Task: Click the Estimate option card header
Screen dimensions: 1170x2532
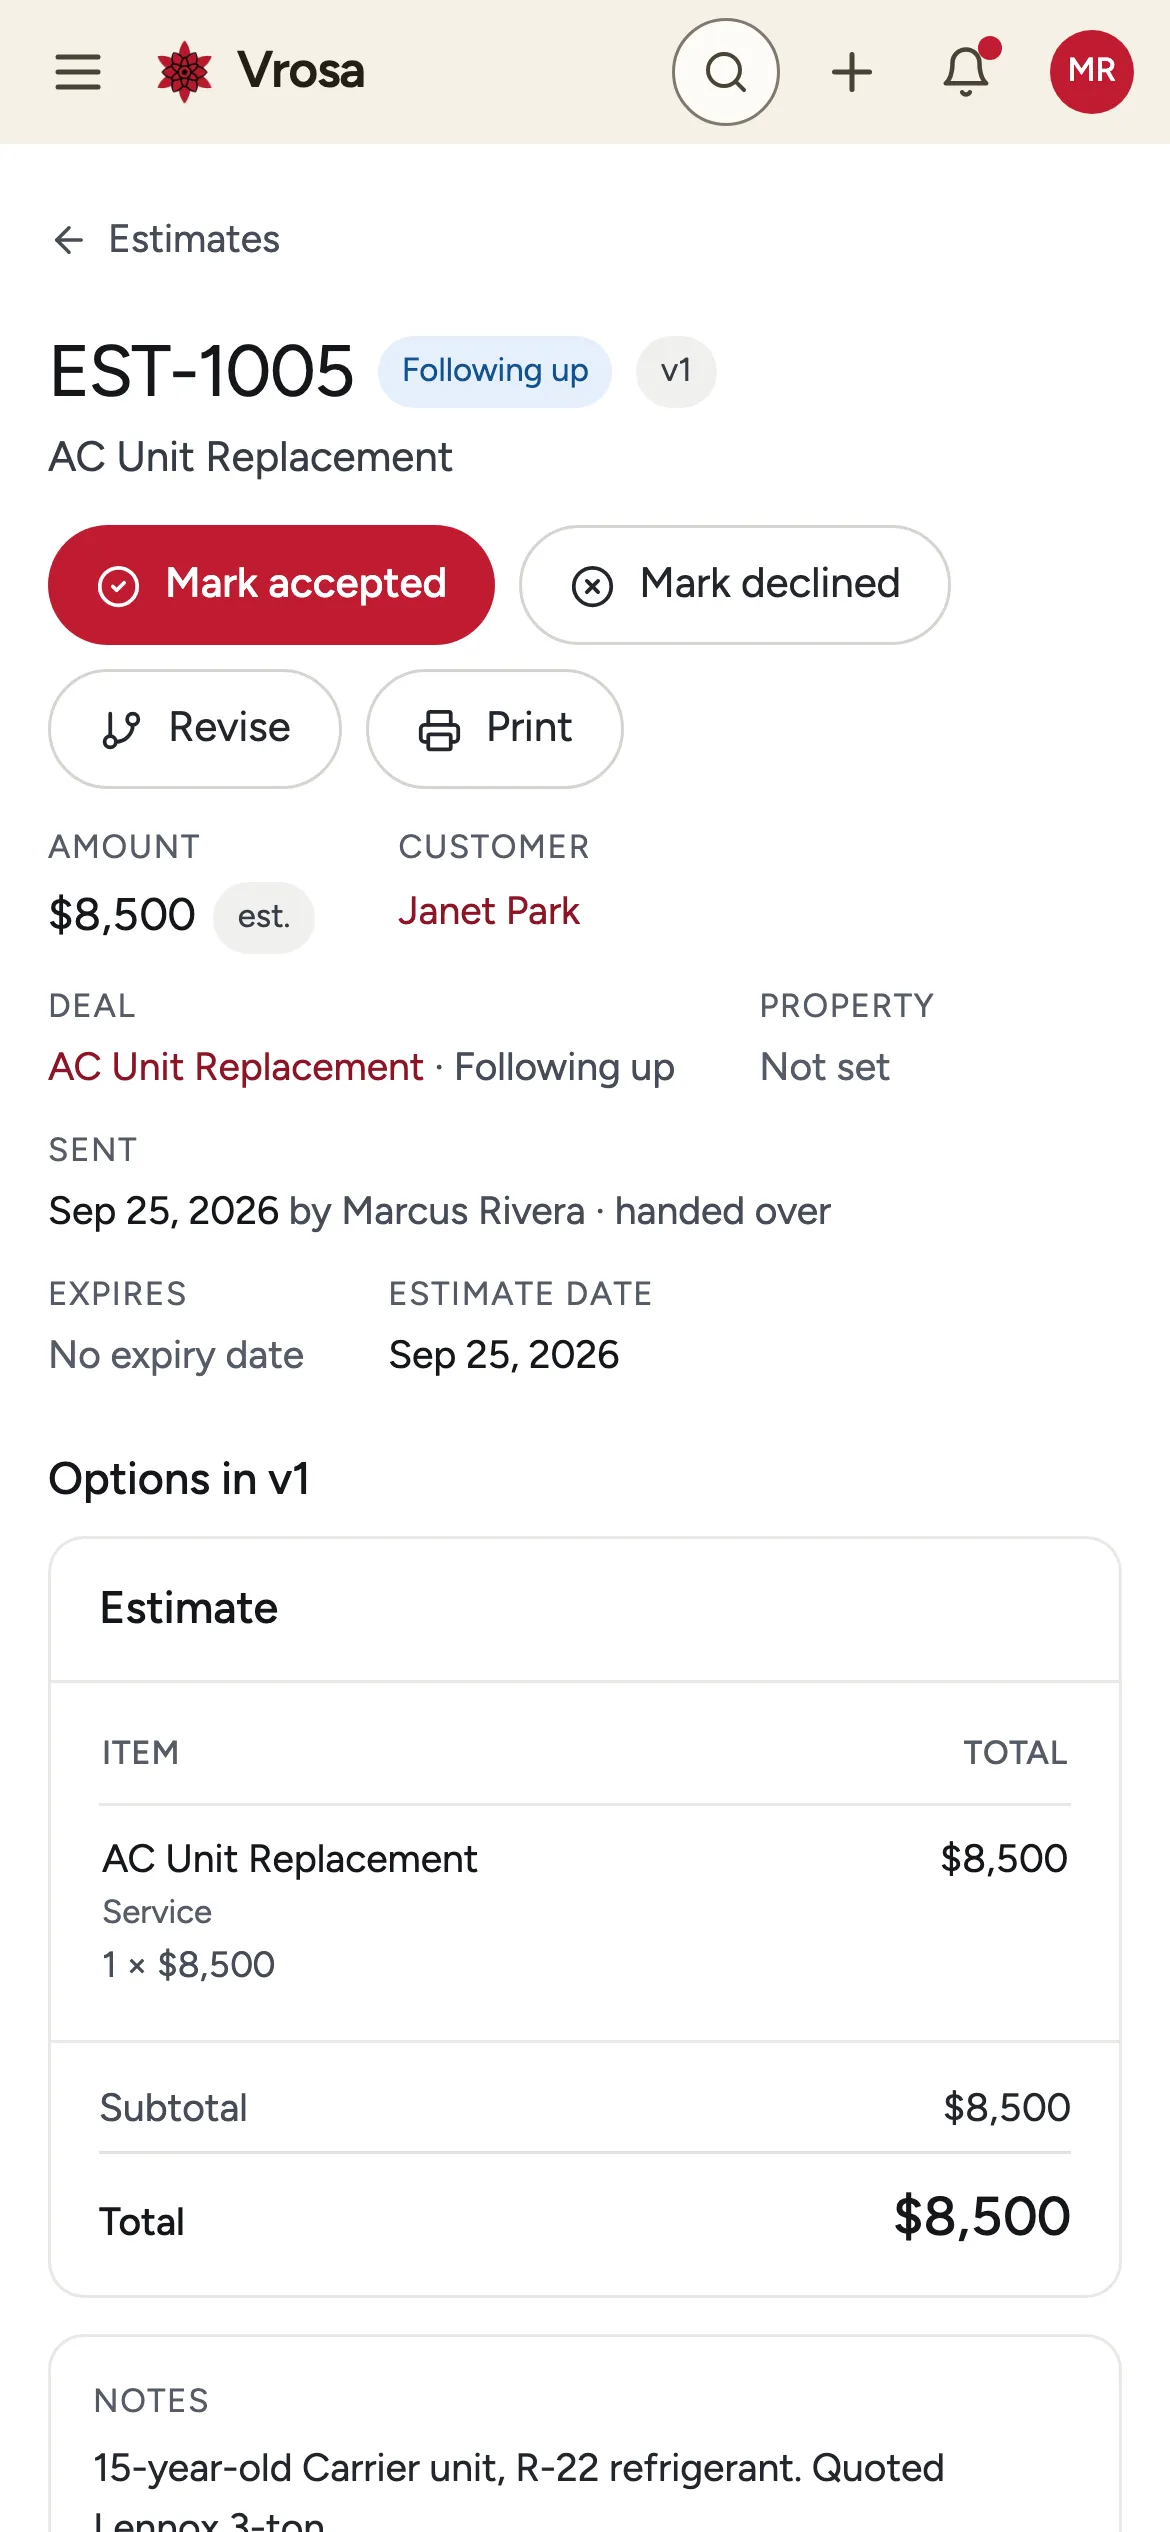Action: click(x=585, y=1609)
